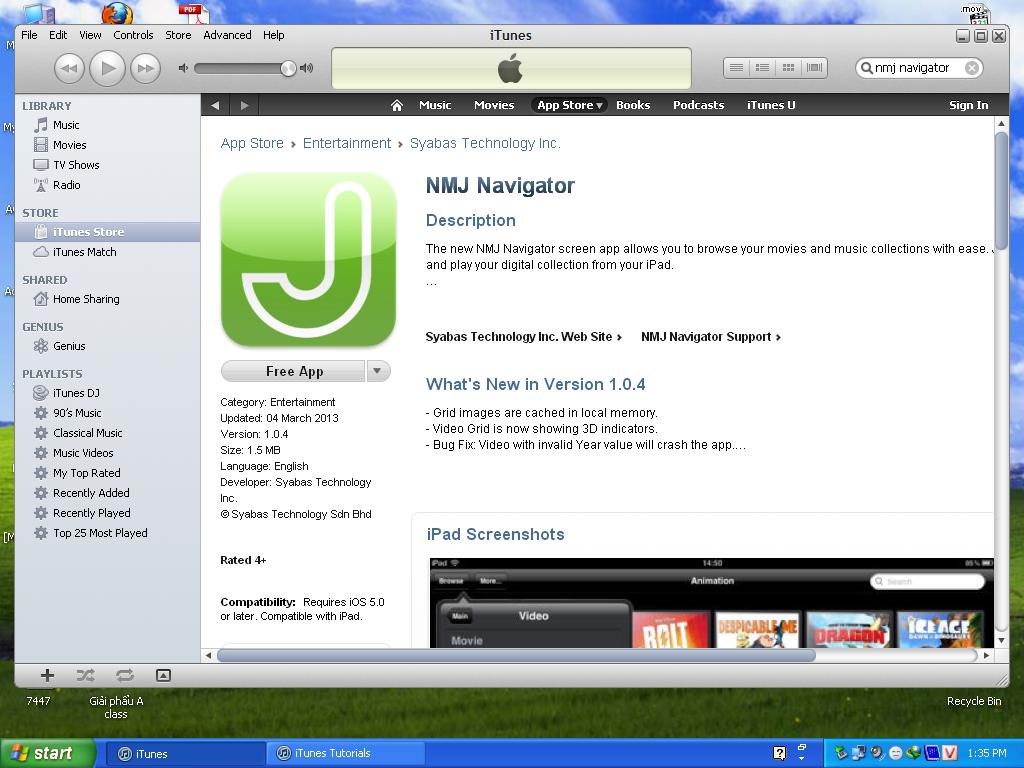Add a new playlist with the plus button

coord(47,675)
